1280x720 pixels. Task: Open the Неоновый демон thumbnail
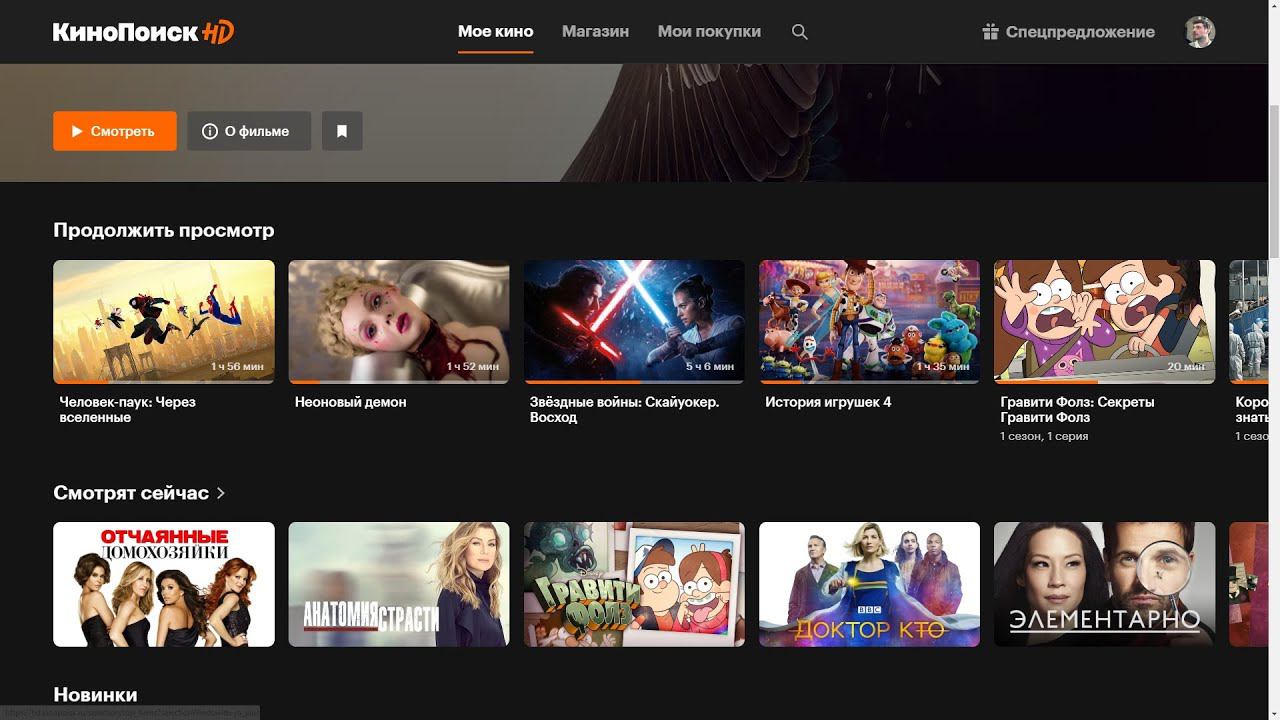click(399, 322)
